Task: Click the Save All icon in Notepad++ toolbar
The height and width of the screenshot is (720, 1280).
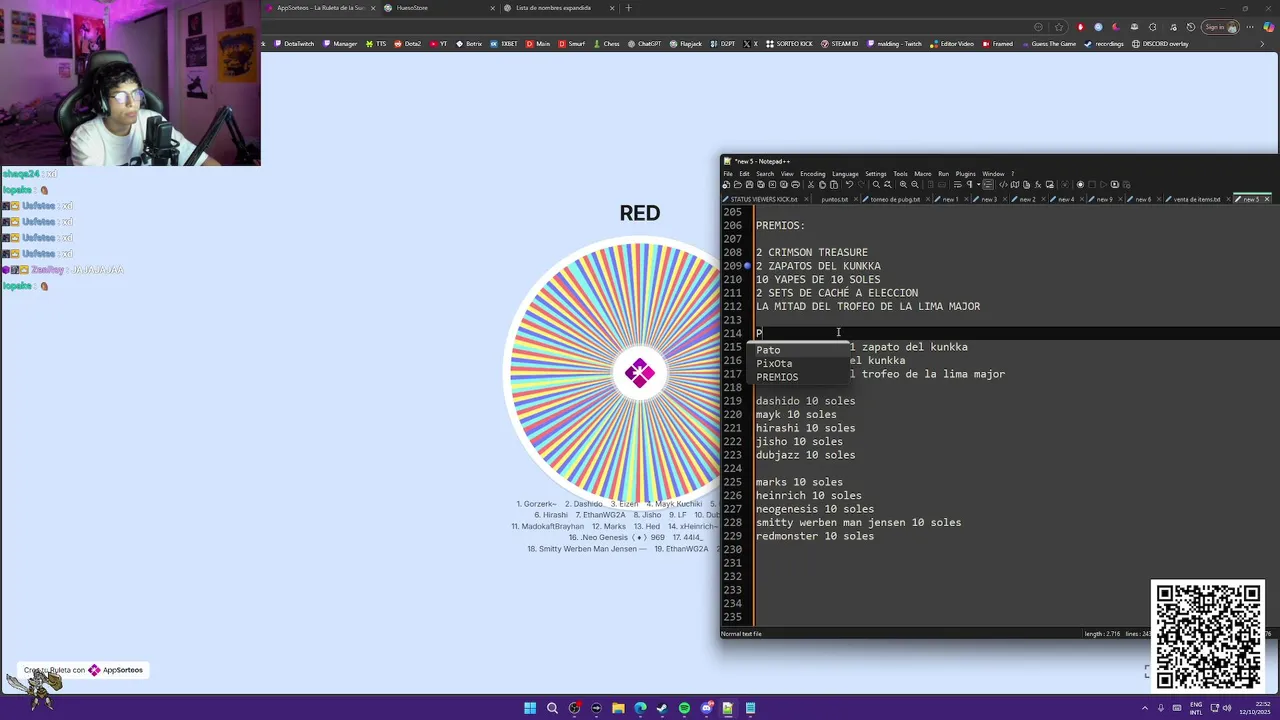Action: coord(761,184)
